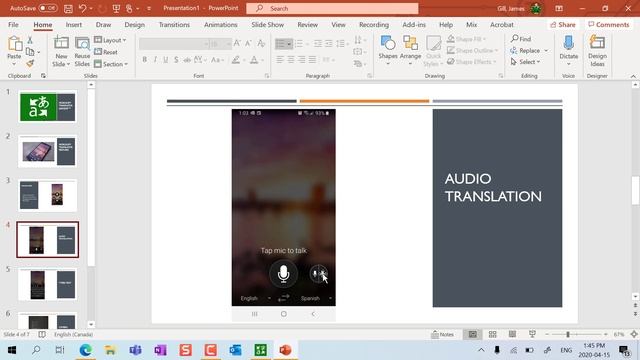The height and width of the screenshot is (360, 640).
Task: Open Design Ideas pane
Action: (597, 51)
